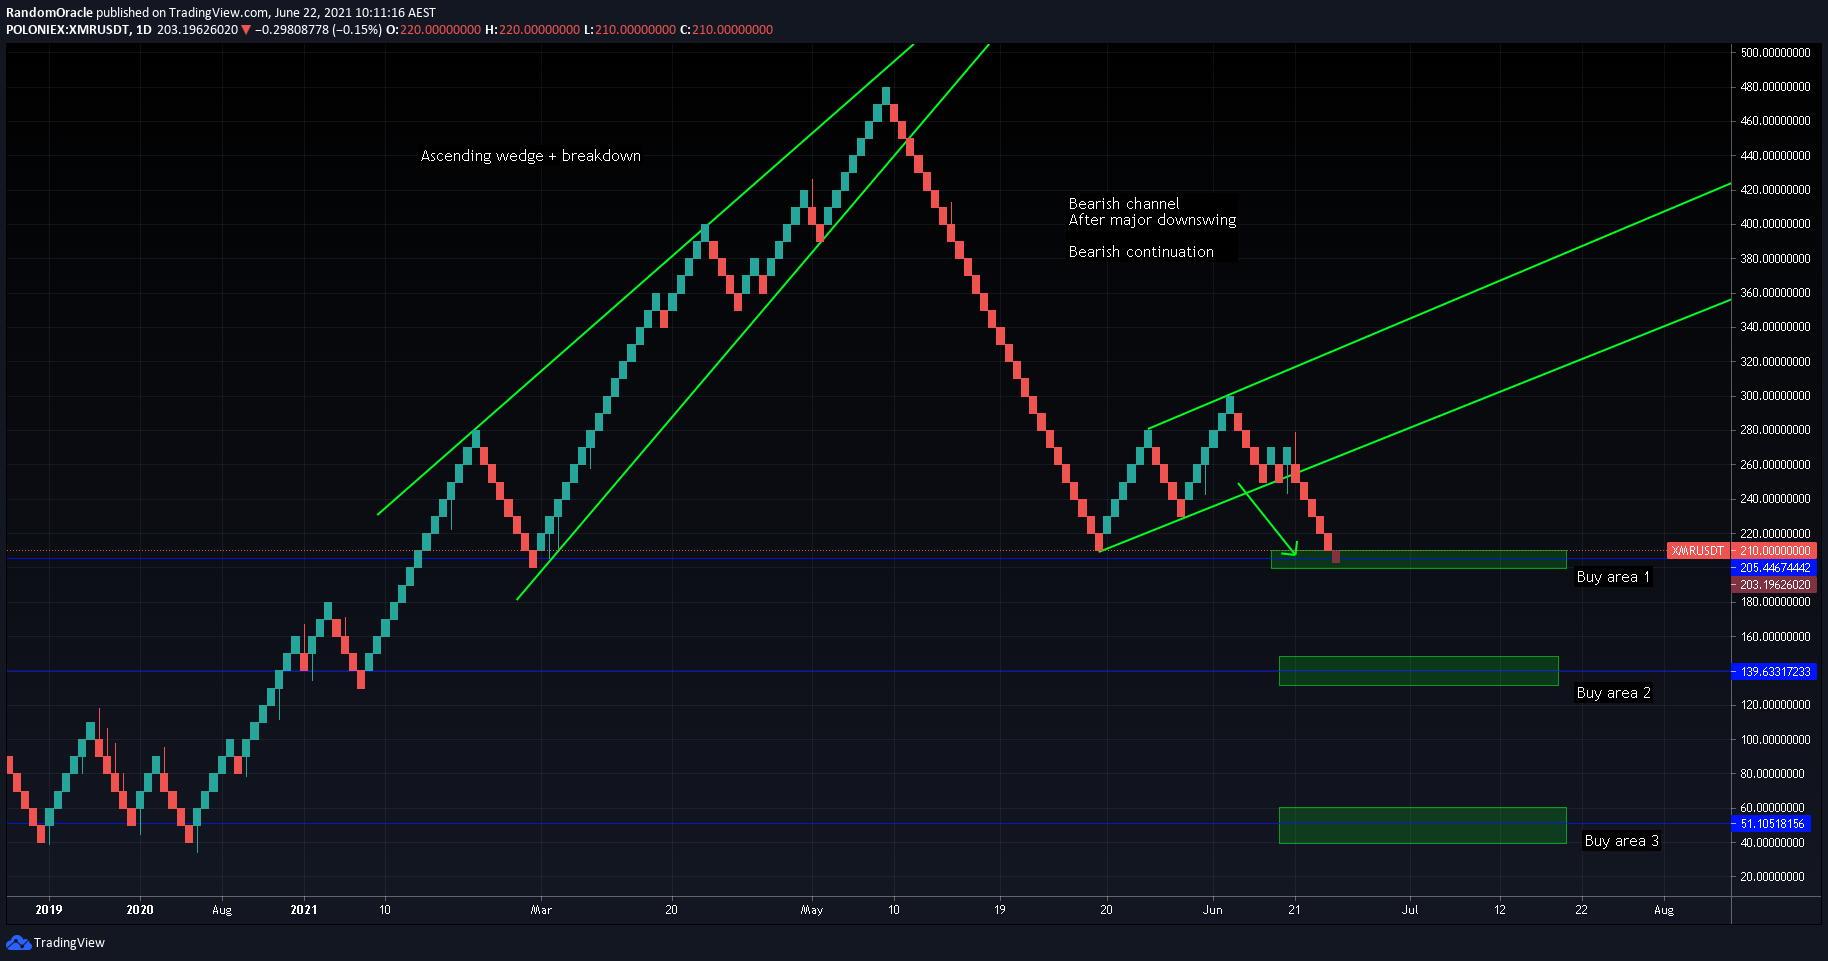Click the 300.00000000 price axis label
1828x961 pixels.
pos(1775,396)
